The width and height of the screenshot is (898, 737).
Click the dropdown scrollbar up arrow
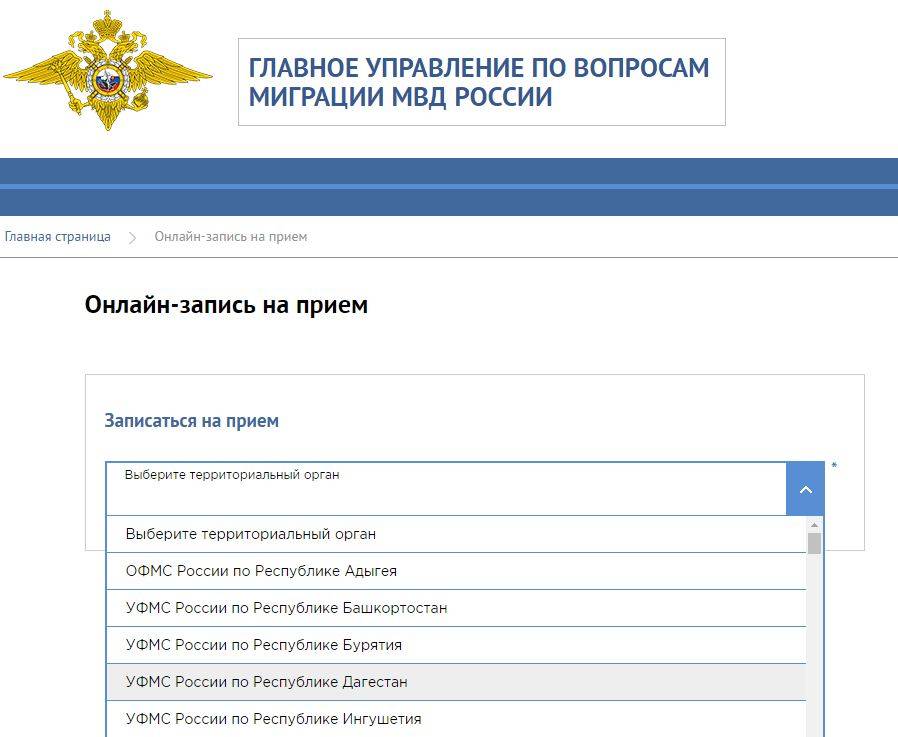(814, 525)
